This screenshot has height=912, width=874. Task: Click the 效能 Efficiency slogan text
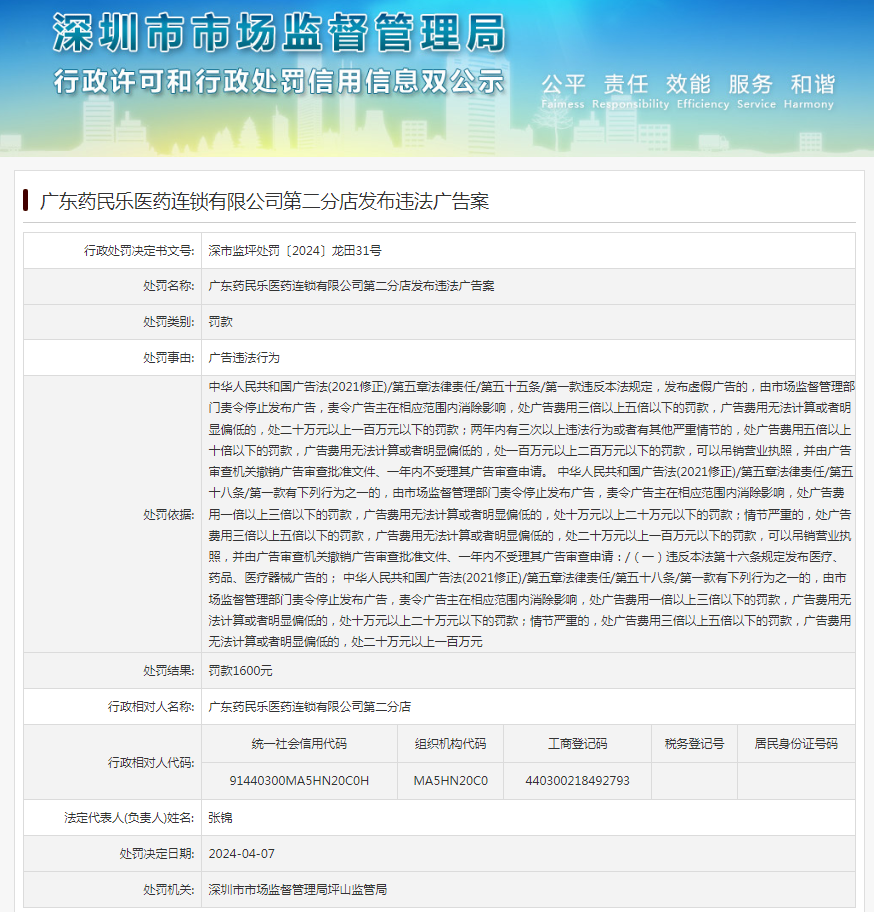pyautogui.click(x=702, y=91)
